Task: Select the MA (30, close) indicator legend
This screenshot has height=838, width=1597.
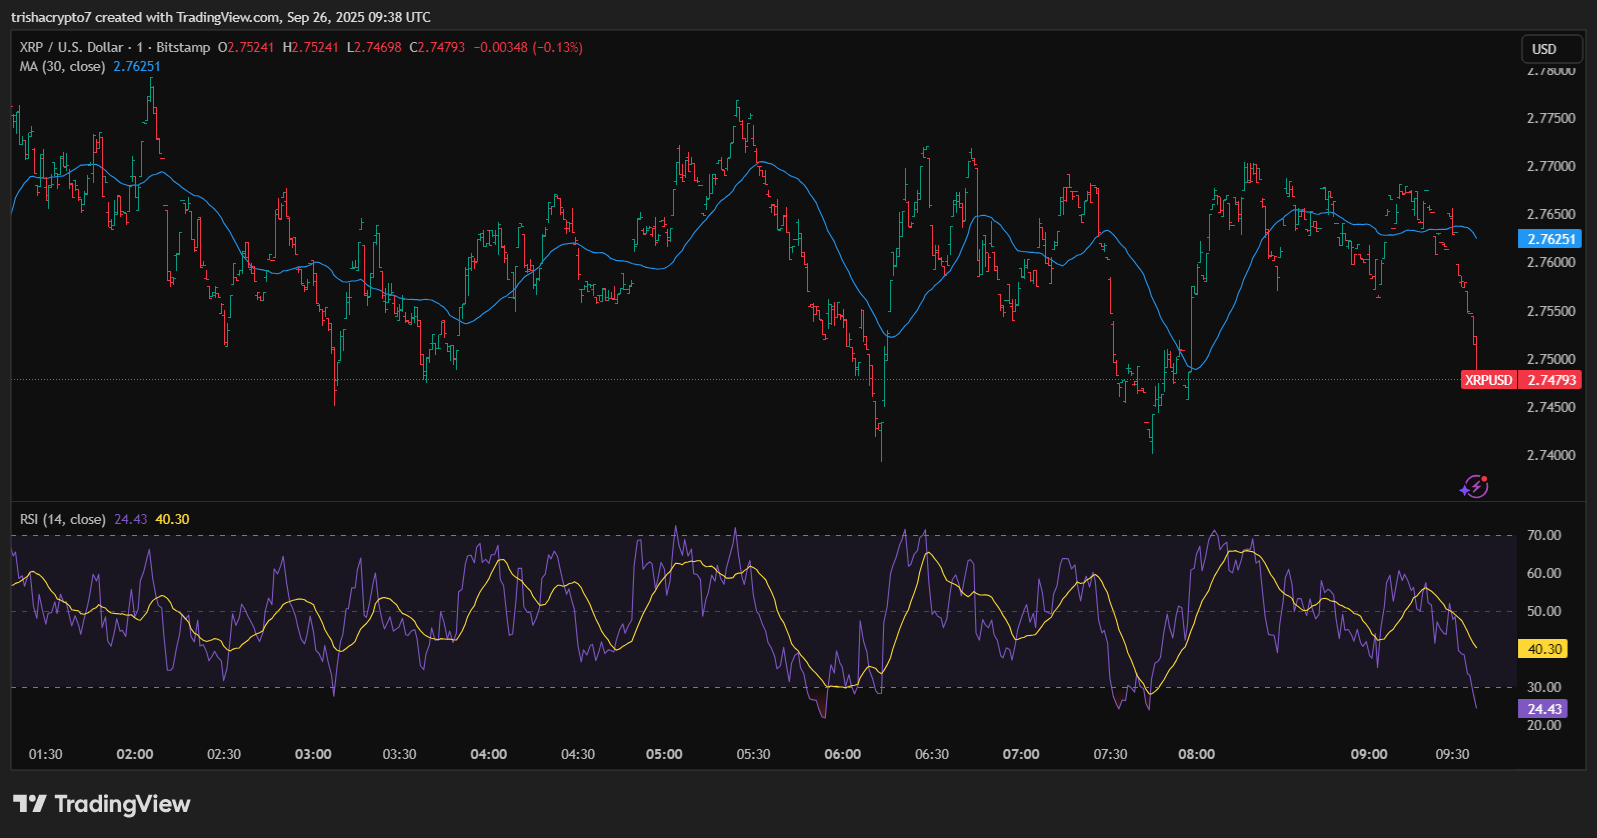Action: point(62,66)
